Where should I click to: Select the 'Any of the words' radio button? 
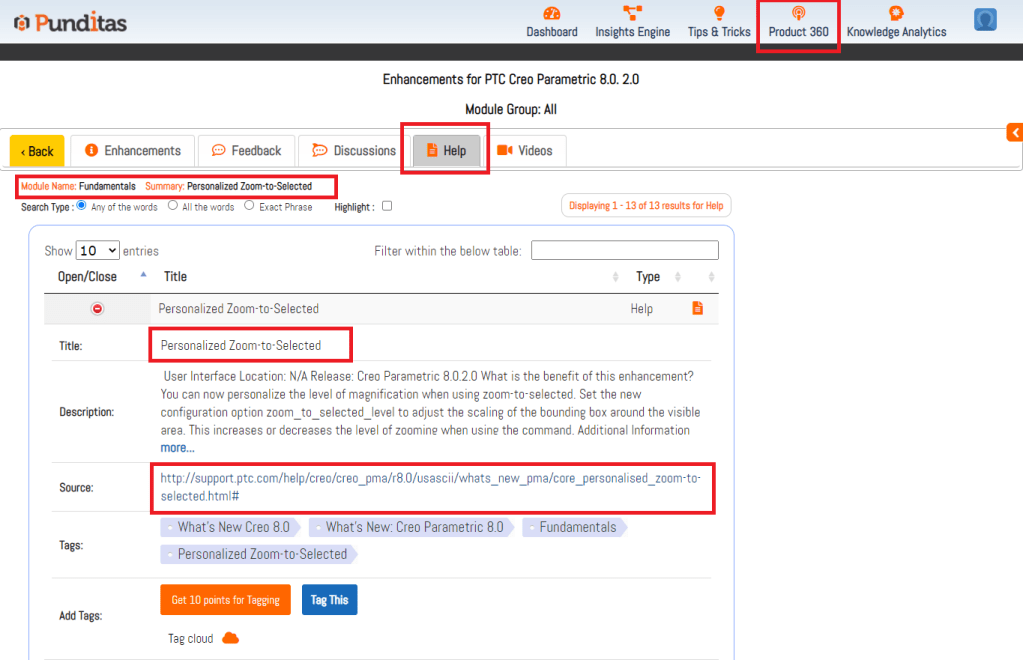tap(82, 206)
